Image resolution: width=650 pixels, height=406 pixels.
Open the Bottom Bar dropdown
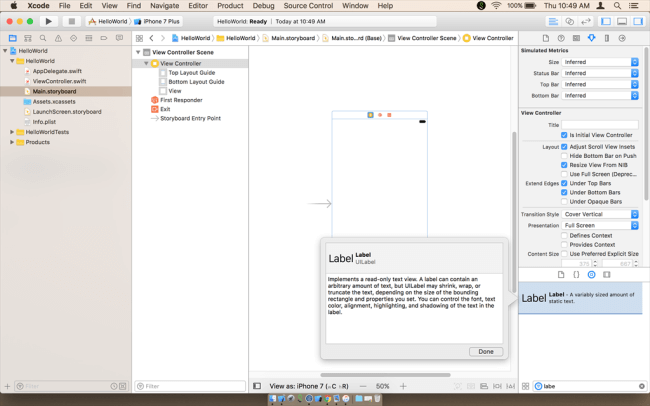pyautogui.click(x=600, y=95)
